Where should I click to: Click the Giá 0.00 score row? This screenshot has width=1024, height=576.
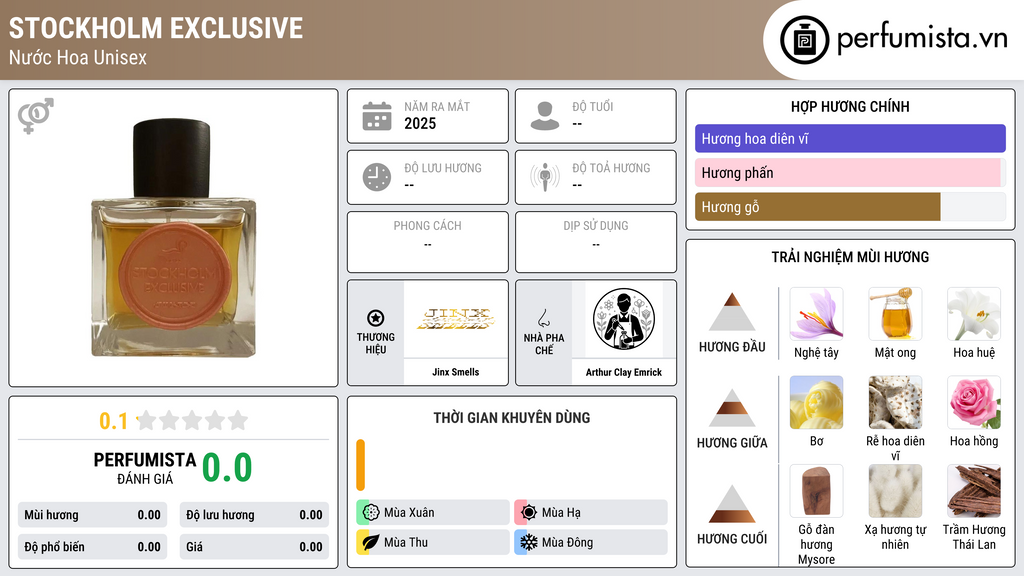tap(254, 547)
